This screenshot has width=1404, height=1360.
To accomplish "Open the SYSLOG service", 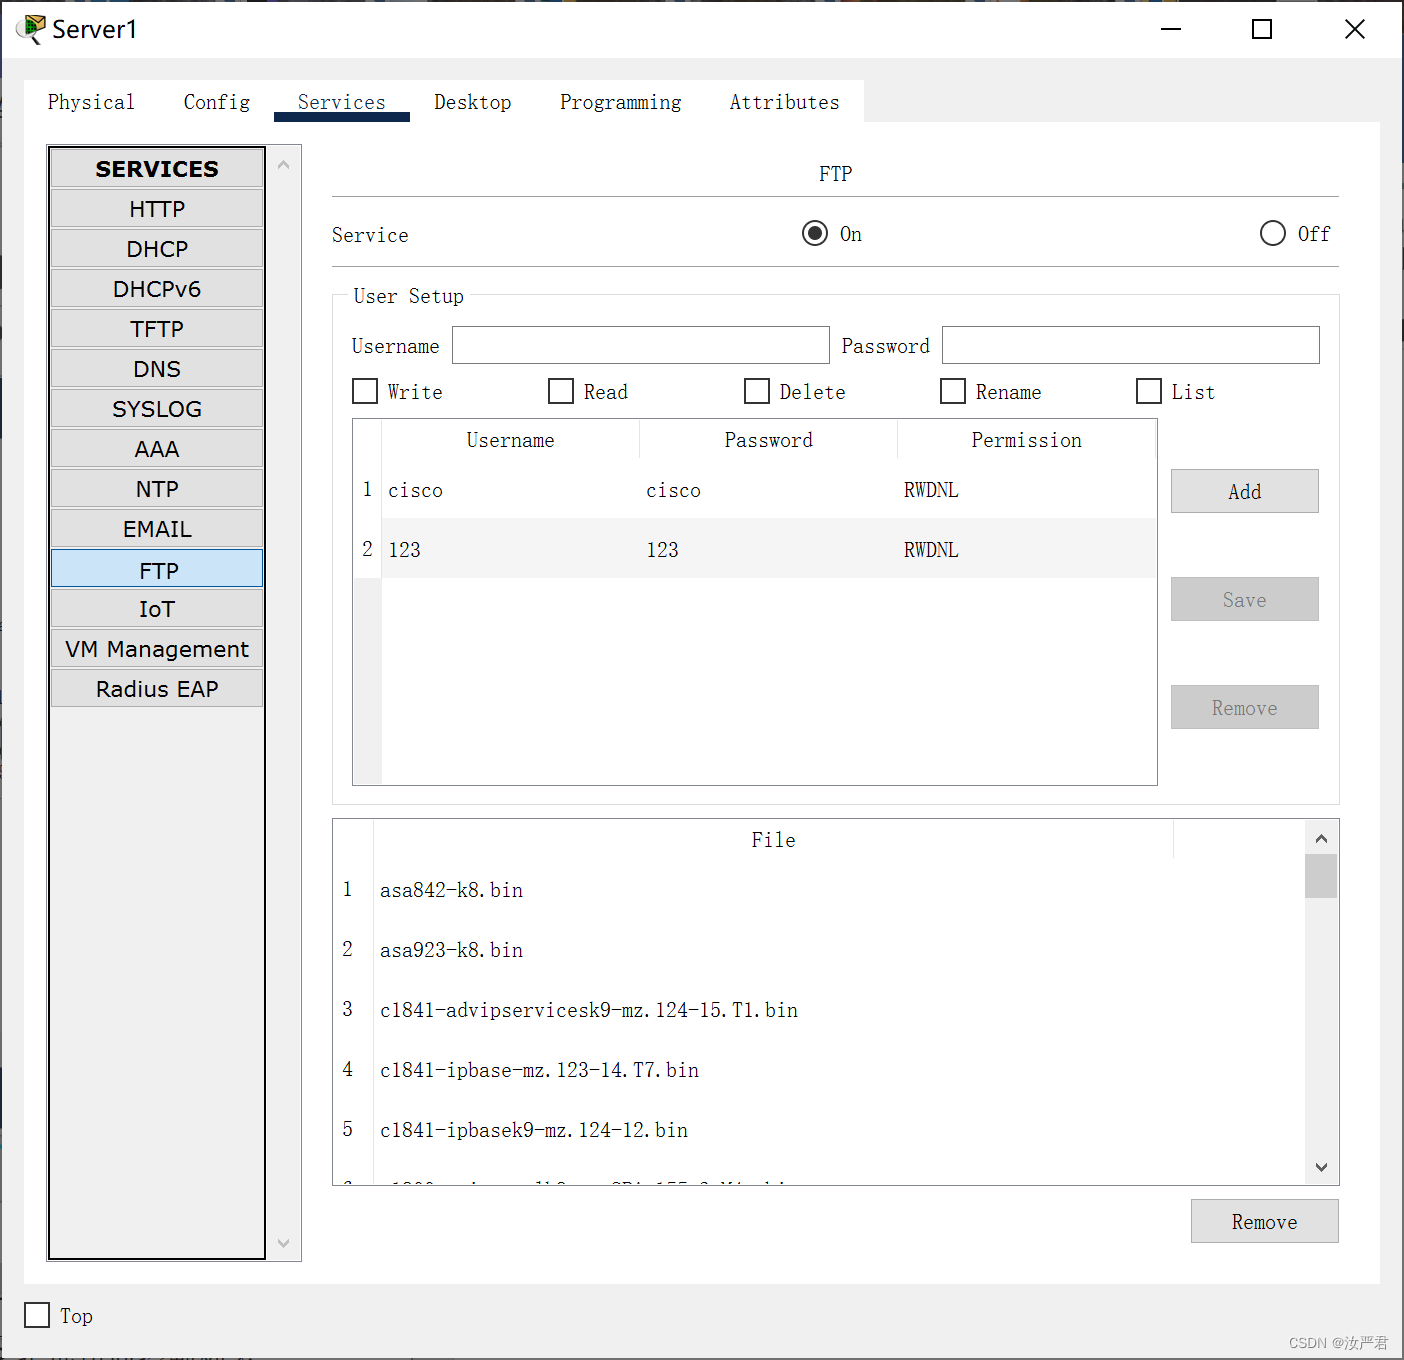I will [157, 409].
